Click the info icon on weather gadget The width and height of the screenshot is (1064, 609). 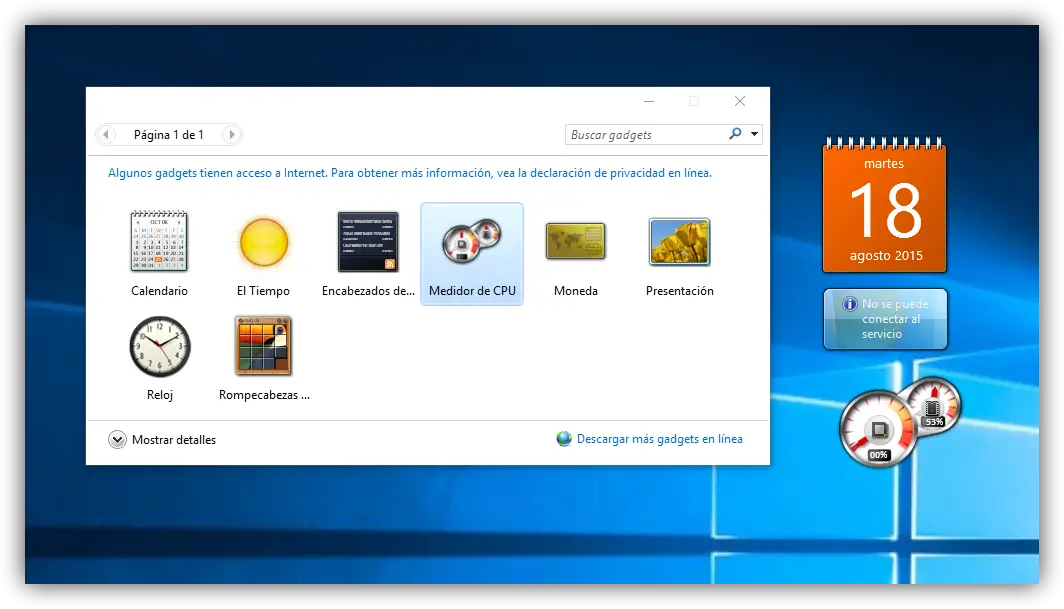tap(850, 303)
